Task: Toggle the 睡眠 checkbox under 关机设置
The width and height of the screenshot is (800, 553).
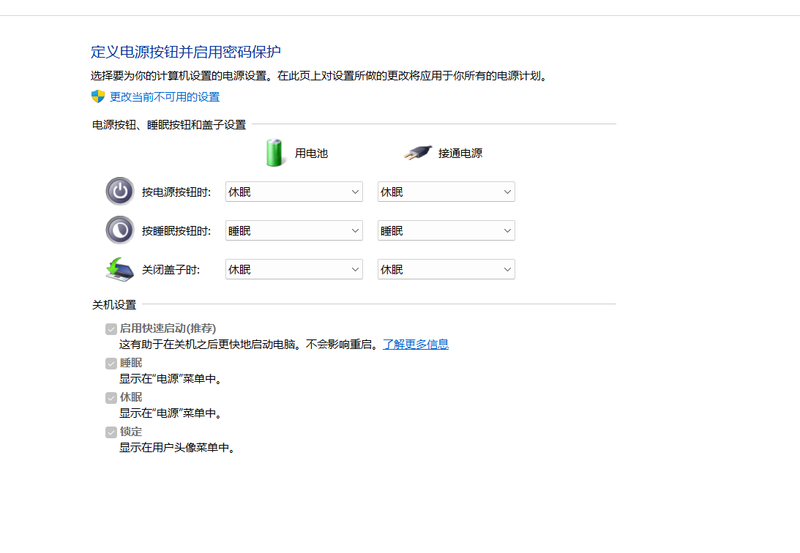Action: coord(111,363)
